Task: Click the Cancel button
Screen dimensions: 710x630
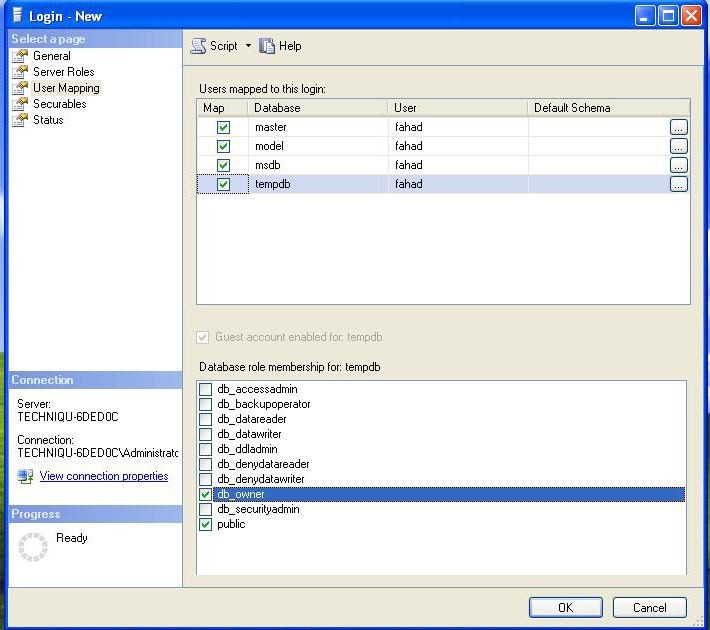Action: coord(649,607)
